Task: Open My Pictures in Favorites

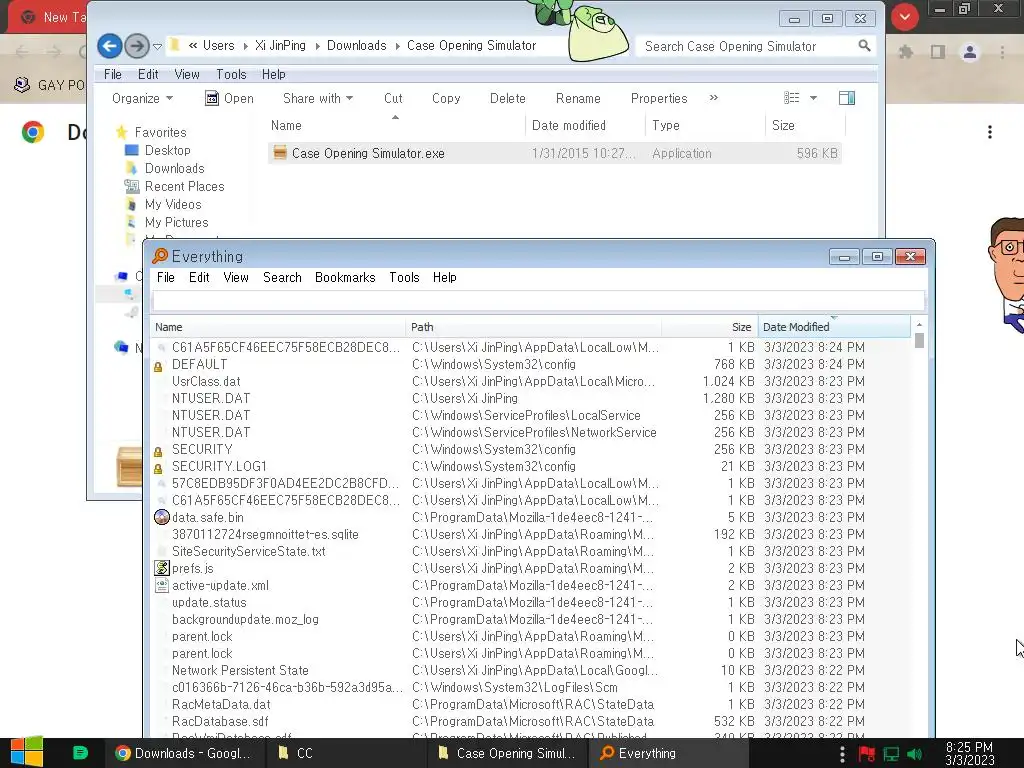Action: coord(176,223)
